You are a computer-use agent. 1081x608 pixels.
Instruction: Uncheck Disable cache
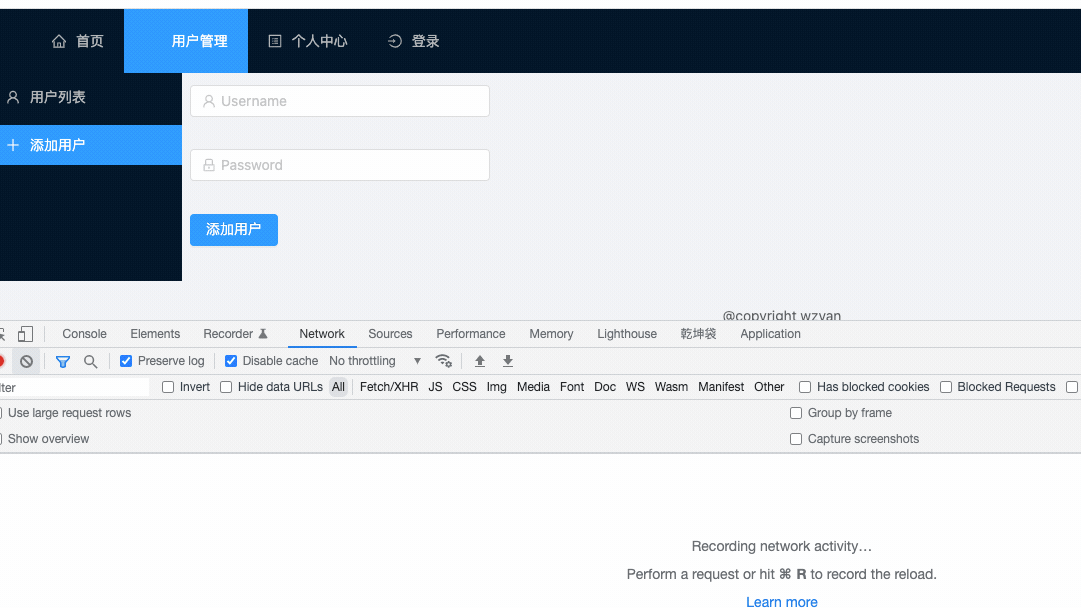(231, 361)
